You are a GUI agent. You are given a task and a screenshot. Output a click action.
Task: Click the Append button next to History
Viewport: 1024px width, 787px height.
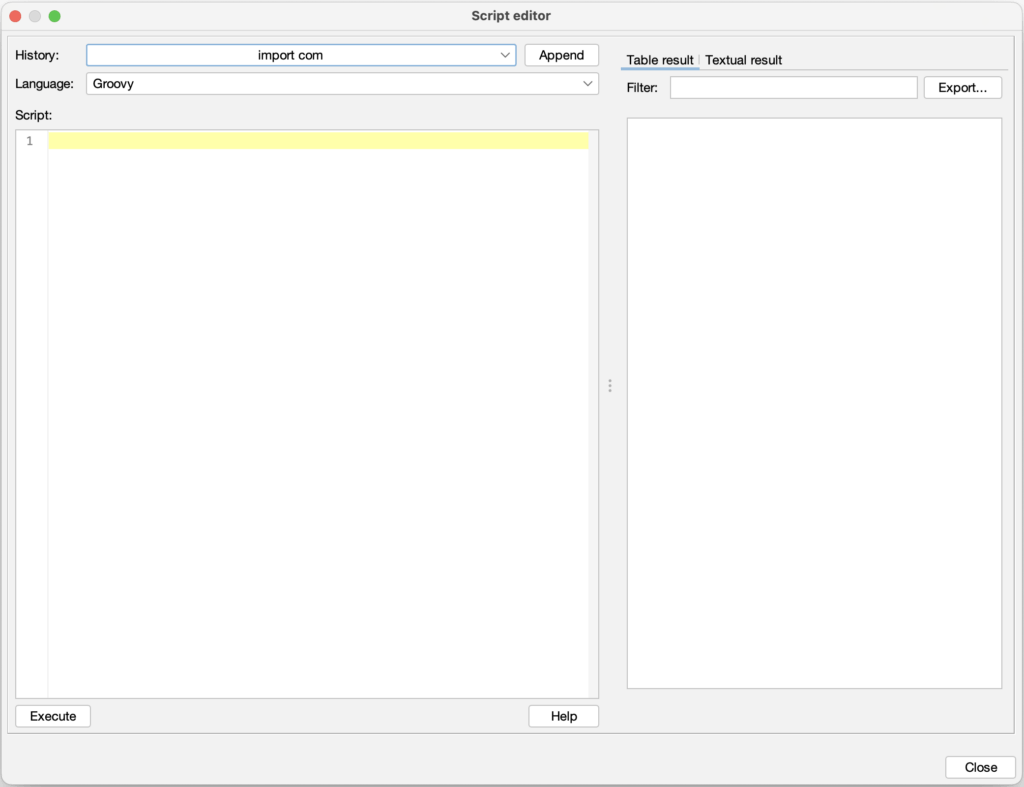(561, 55)
